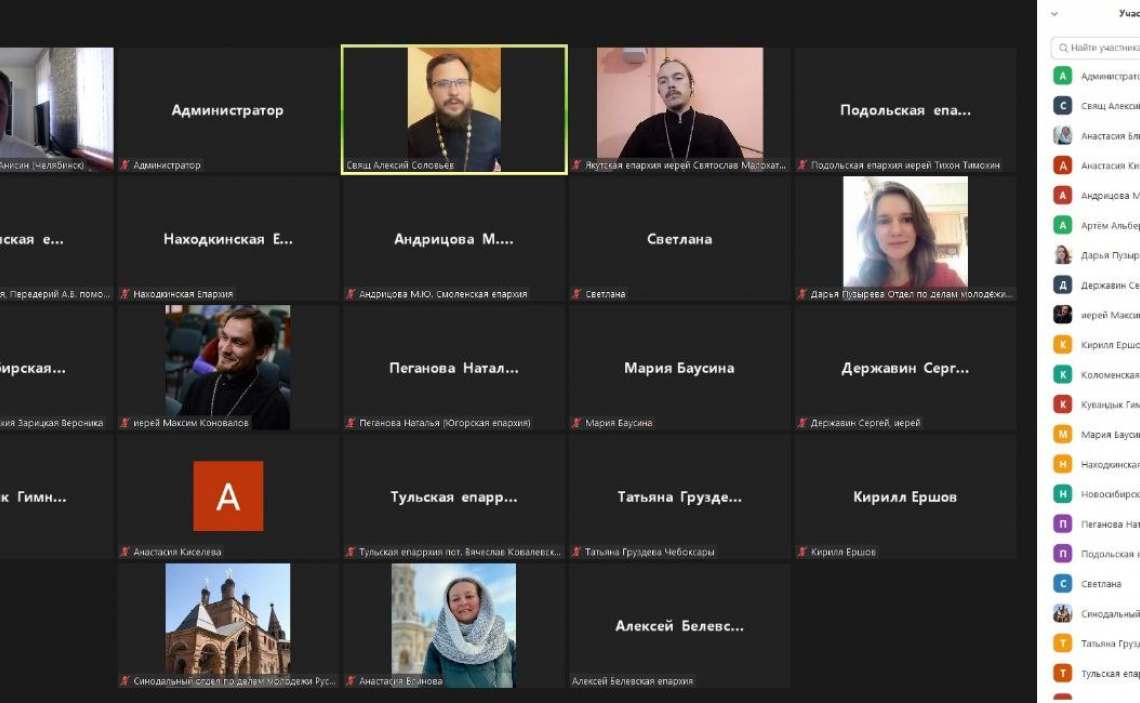The image size is (1140, 703).
Task: Click purple 'П' avatar for Пеганова in list
Action: (x=1062, y=524)
